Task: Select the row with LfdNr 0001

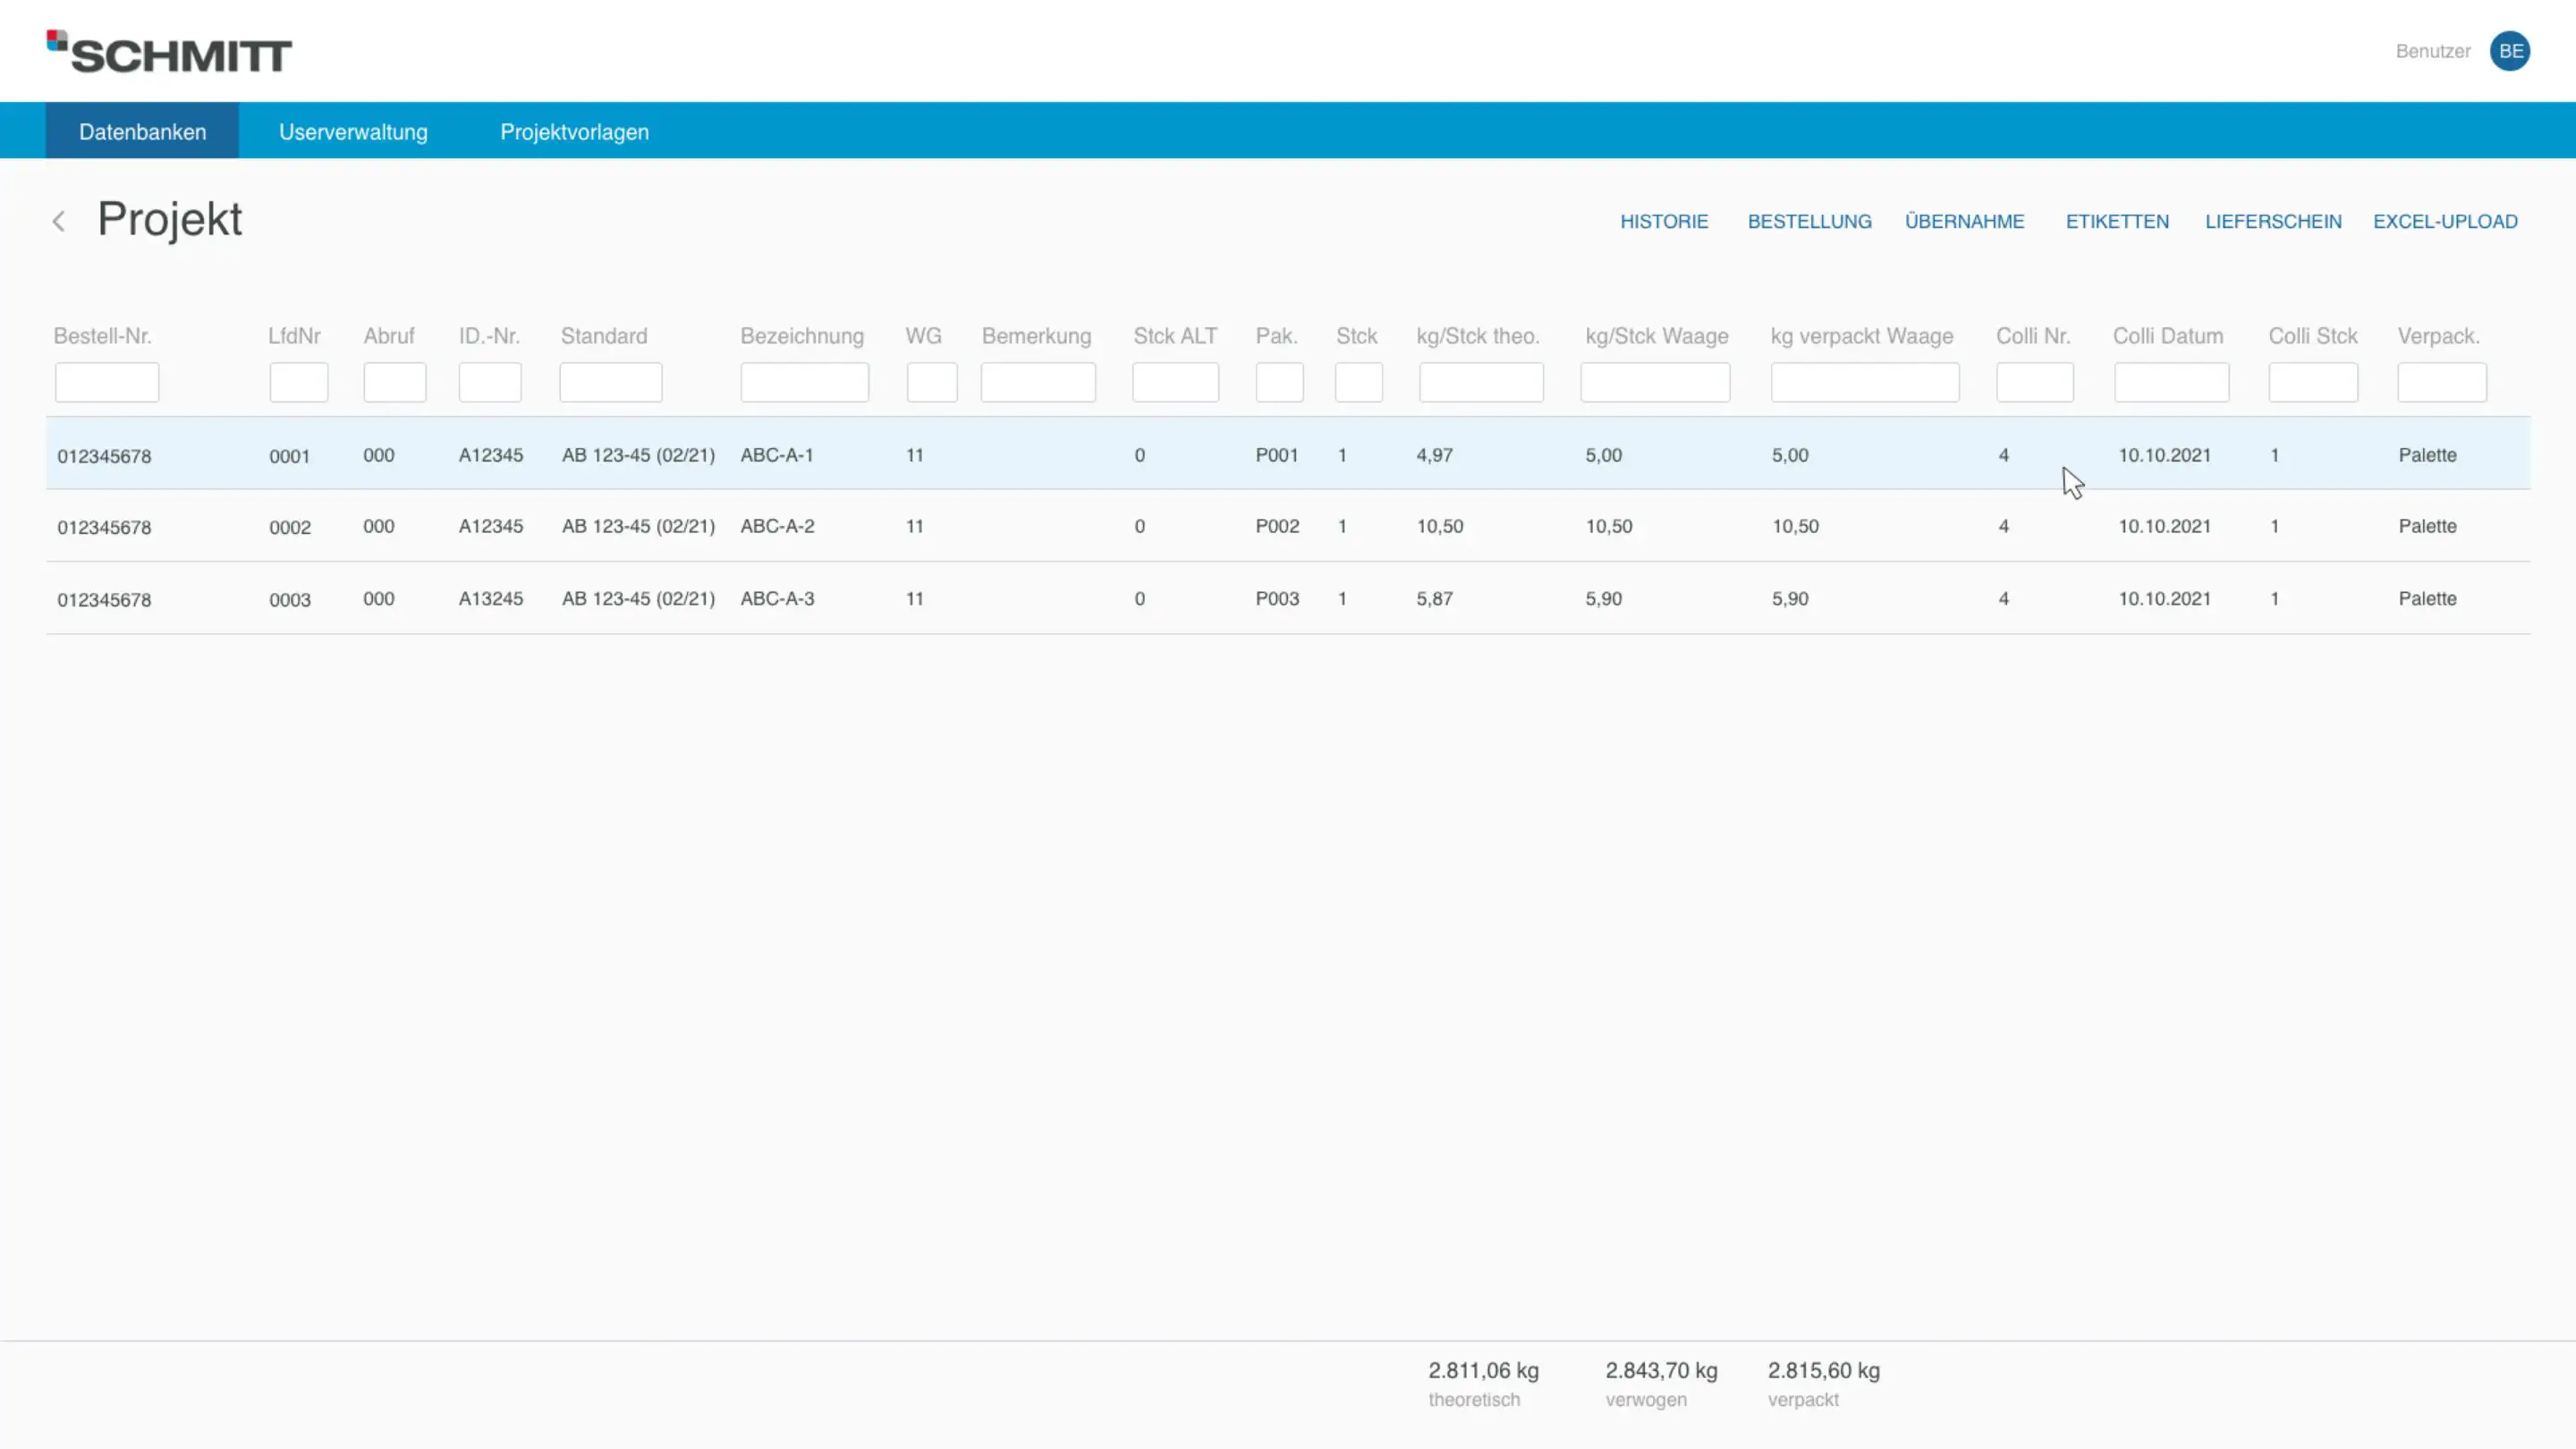Action: pos(1288,454)
